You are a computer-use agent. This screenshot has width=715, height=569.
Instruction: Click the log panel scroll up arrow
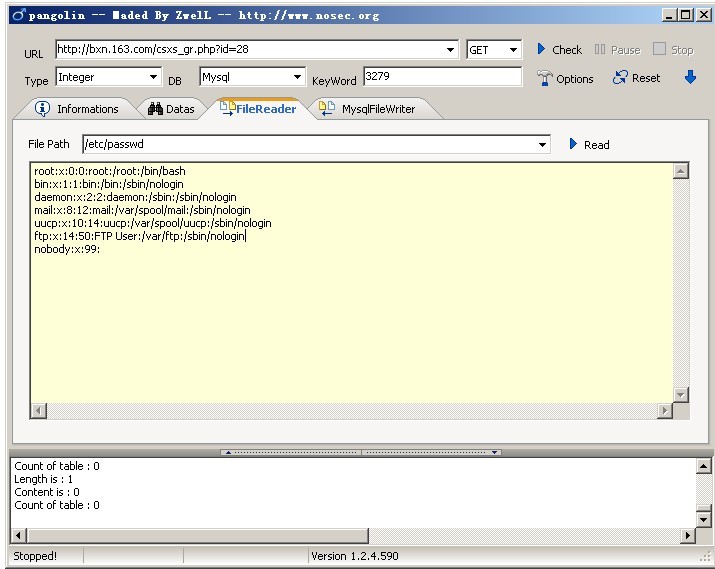pos(703,466)
